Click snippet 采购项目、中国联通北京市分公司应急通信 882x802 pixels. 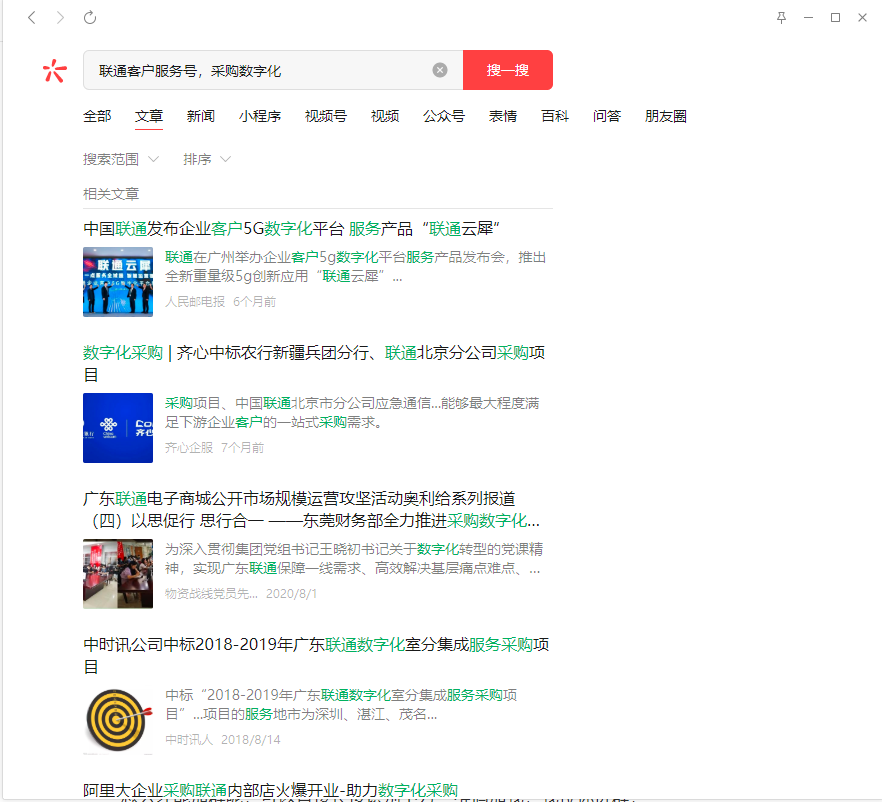pyautogui.click(x=352, y=412)
